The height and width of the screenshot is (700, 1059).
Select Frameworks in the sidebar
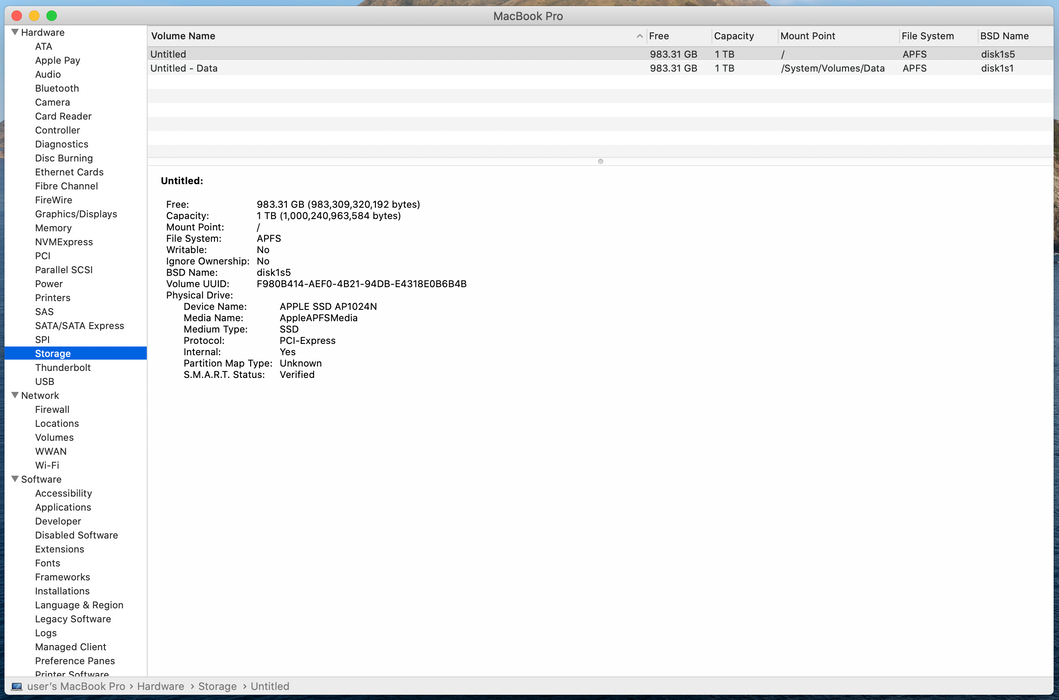(x=62, y=577)
